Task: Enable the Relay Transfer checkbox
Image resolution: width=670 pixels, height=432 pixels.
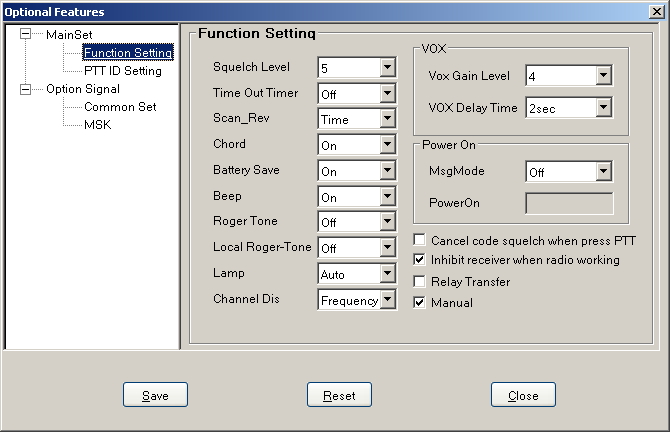Action: (420, 282)
